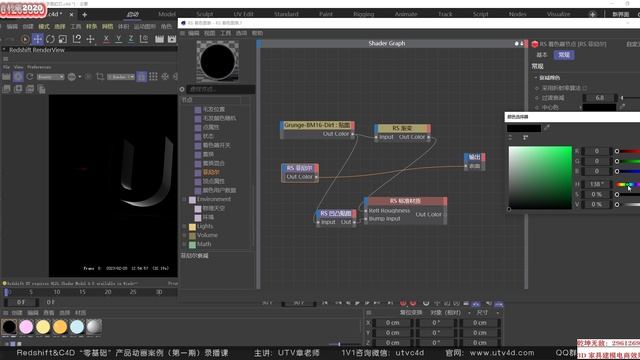640x360 pixels.
Task: Click the red channel slider
Action: point(628,151)
